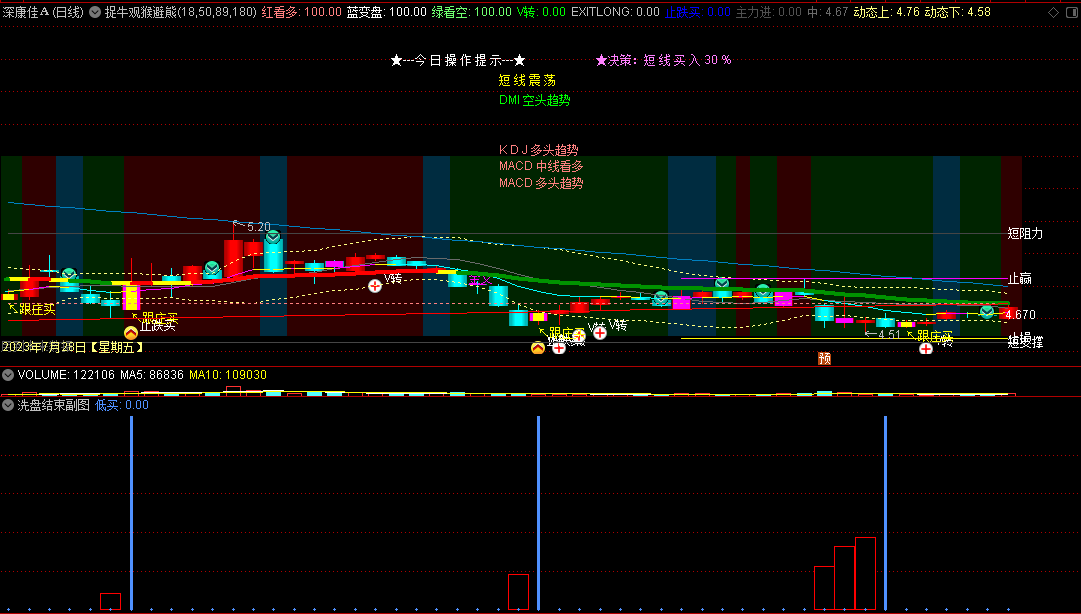
Task: Click the 绿看空: 100.00 readout
Action: point(472,12)
